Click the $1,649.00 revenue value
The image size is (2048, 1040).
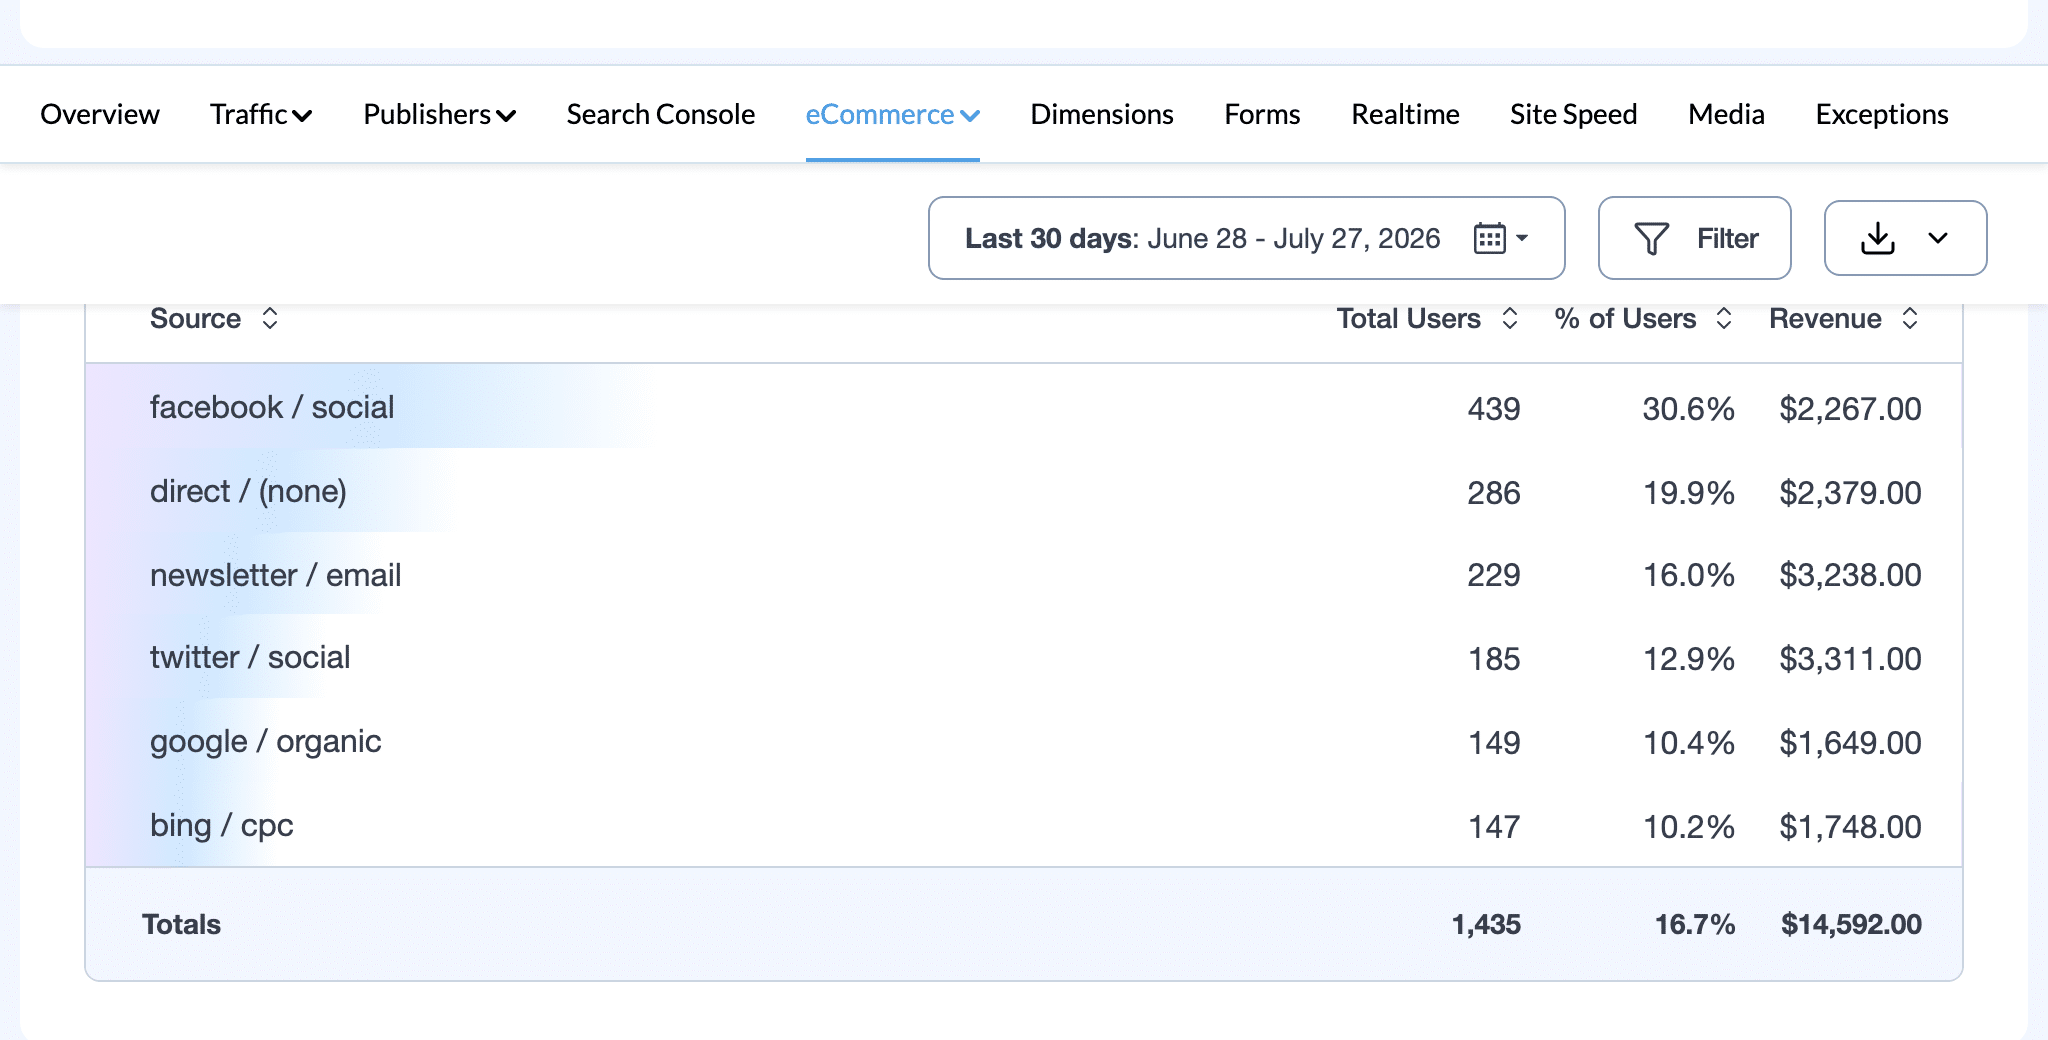click(1850, 742)
